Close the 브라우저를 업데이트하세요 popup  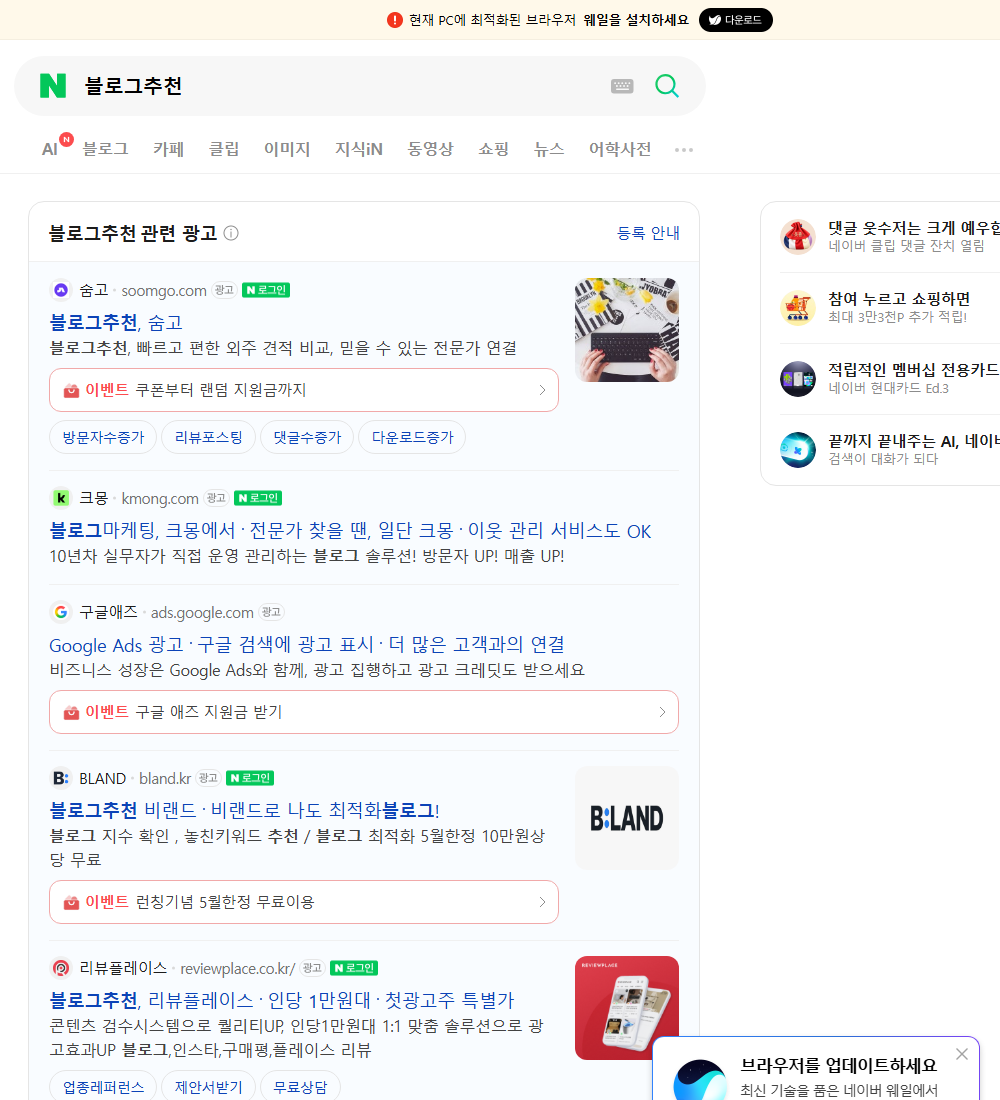click(x=962, y=1054)
